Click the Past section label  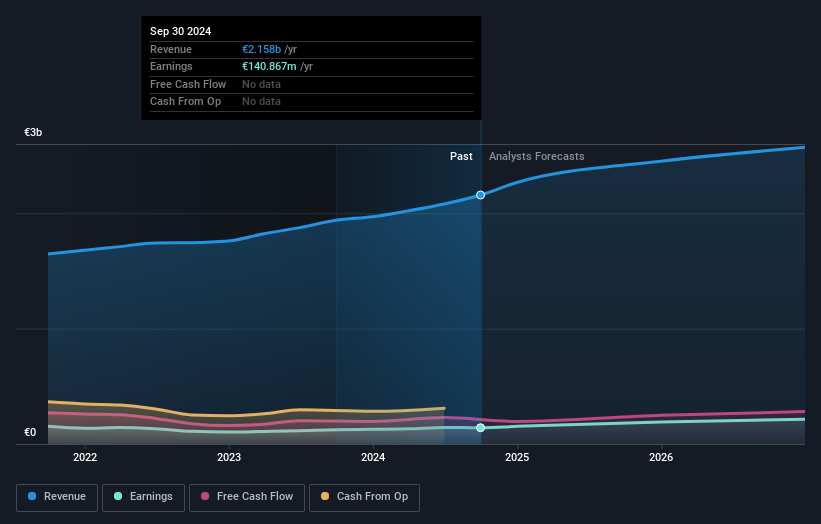(x=461, y=156)
